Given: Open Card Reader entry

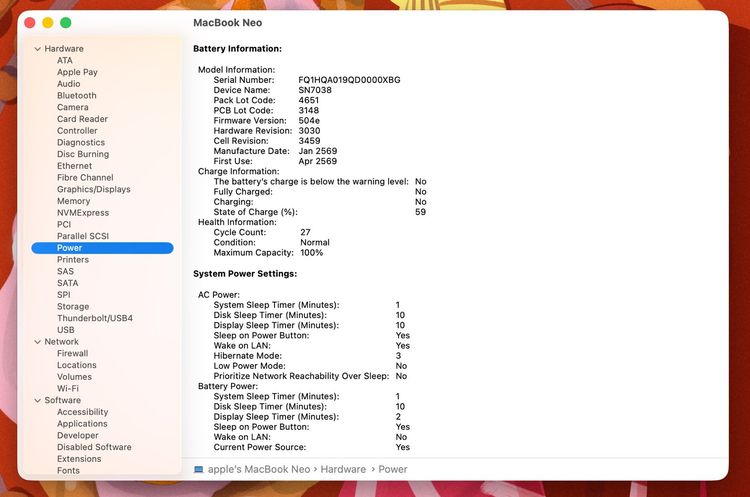Looking at the screenshot, I should 82,119.
